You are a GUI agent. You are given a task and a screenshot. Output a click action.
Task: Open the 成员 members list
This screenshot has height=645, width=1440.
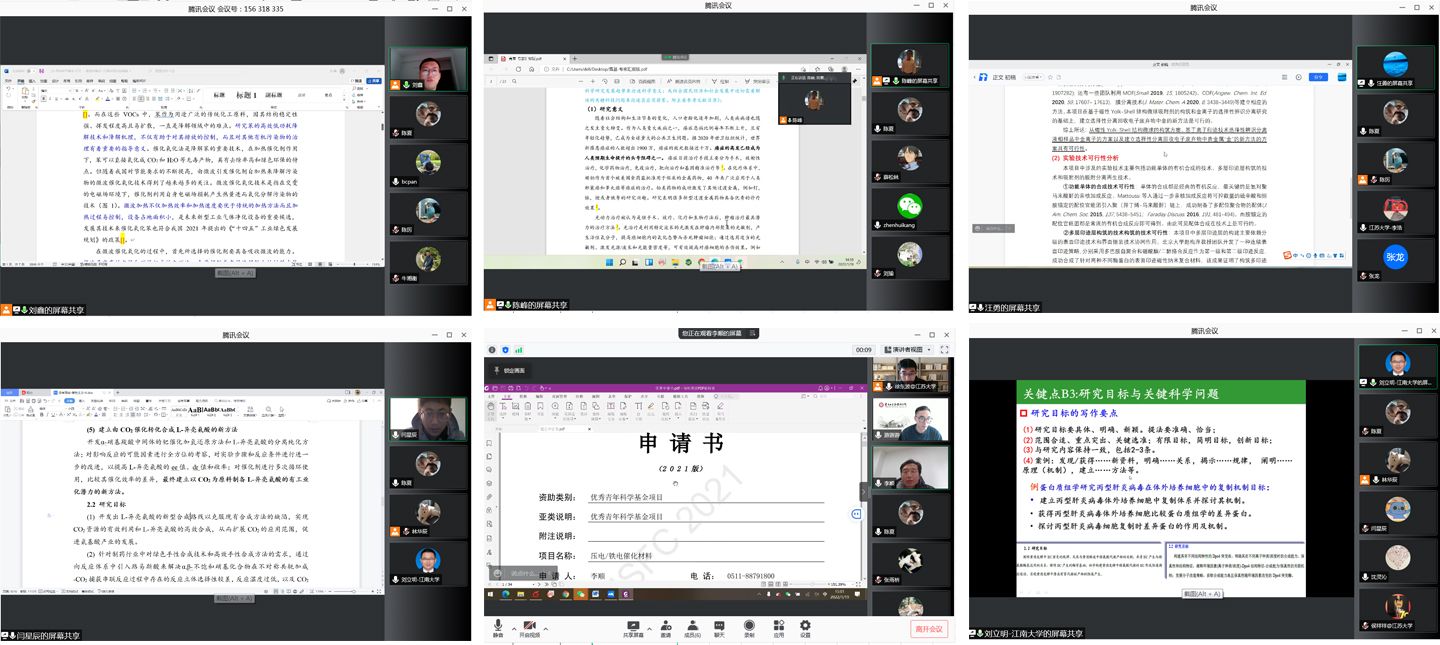(692, 625)
